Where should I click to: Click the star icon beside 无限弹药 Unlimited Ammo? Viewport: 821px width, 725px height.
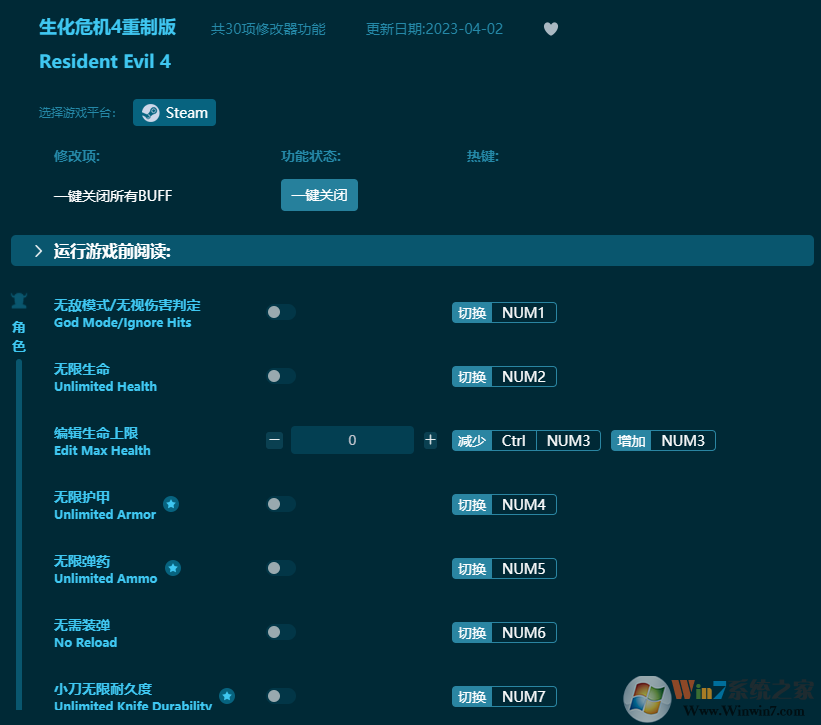[173, 568]
